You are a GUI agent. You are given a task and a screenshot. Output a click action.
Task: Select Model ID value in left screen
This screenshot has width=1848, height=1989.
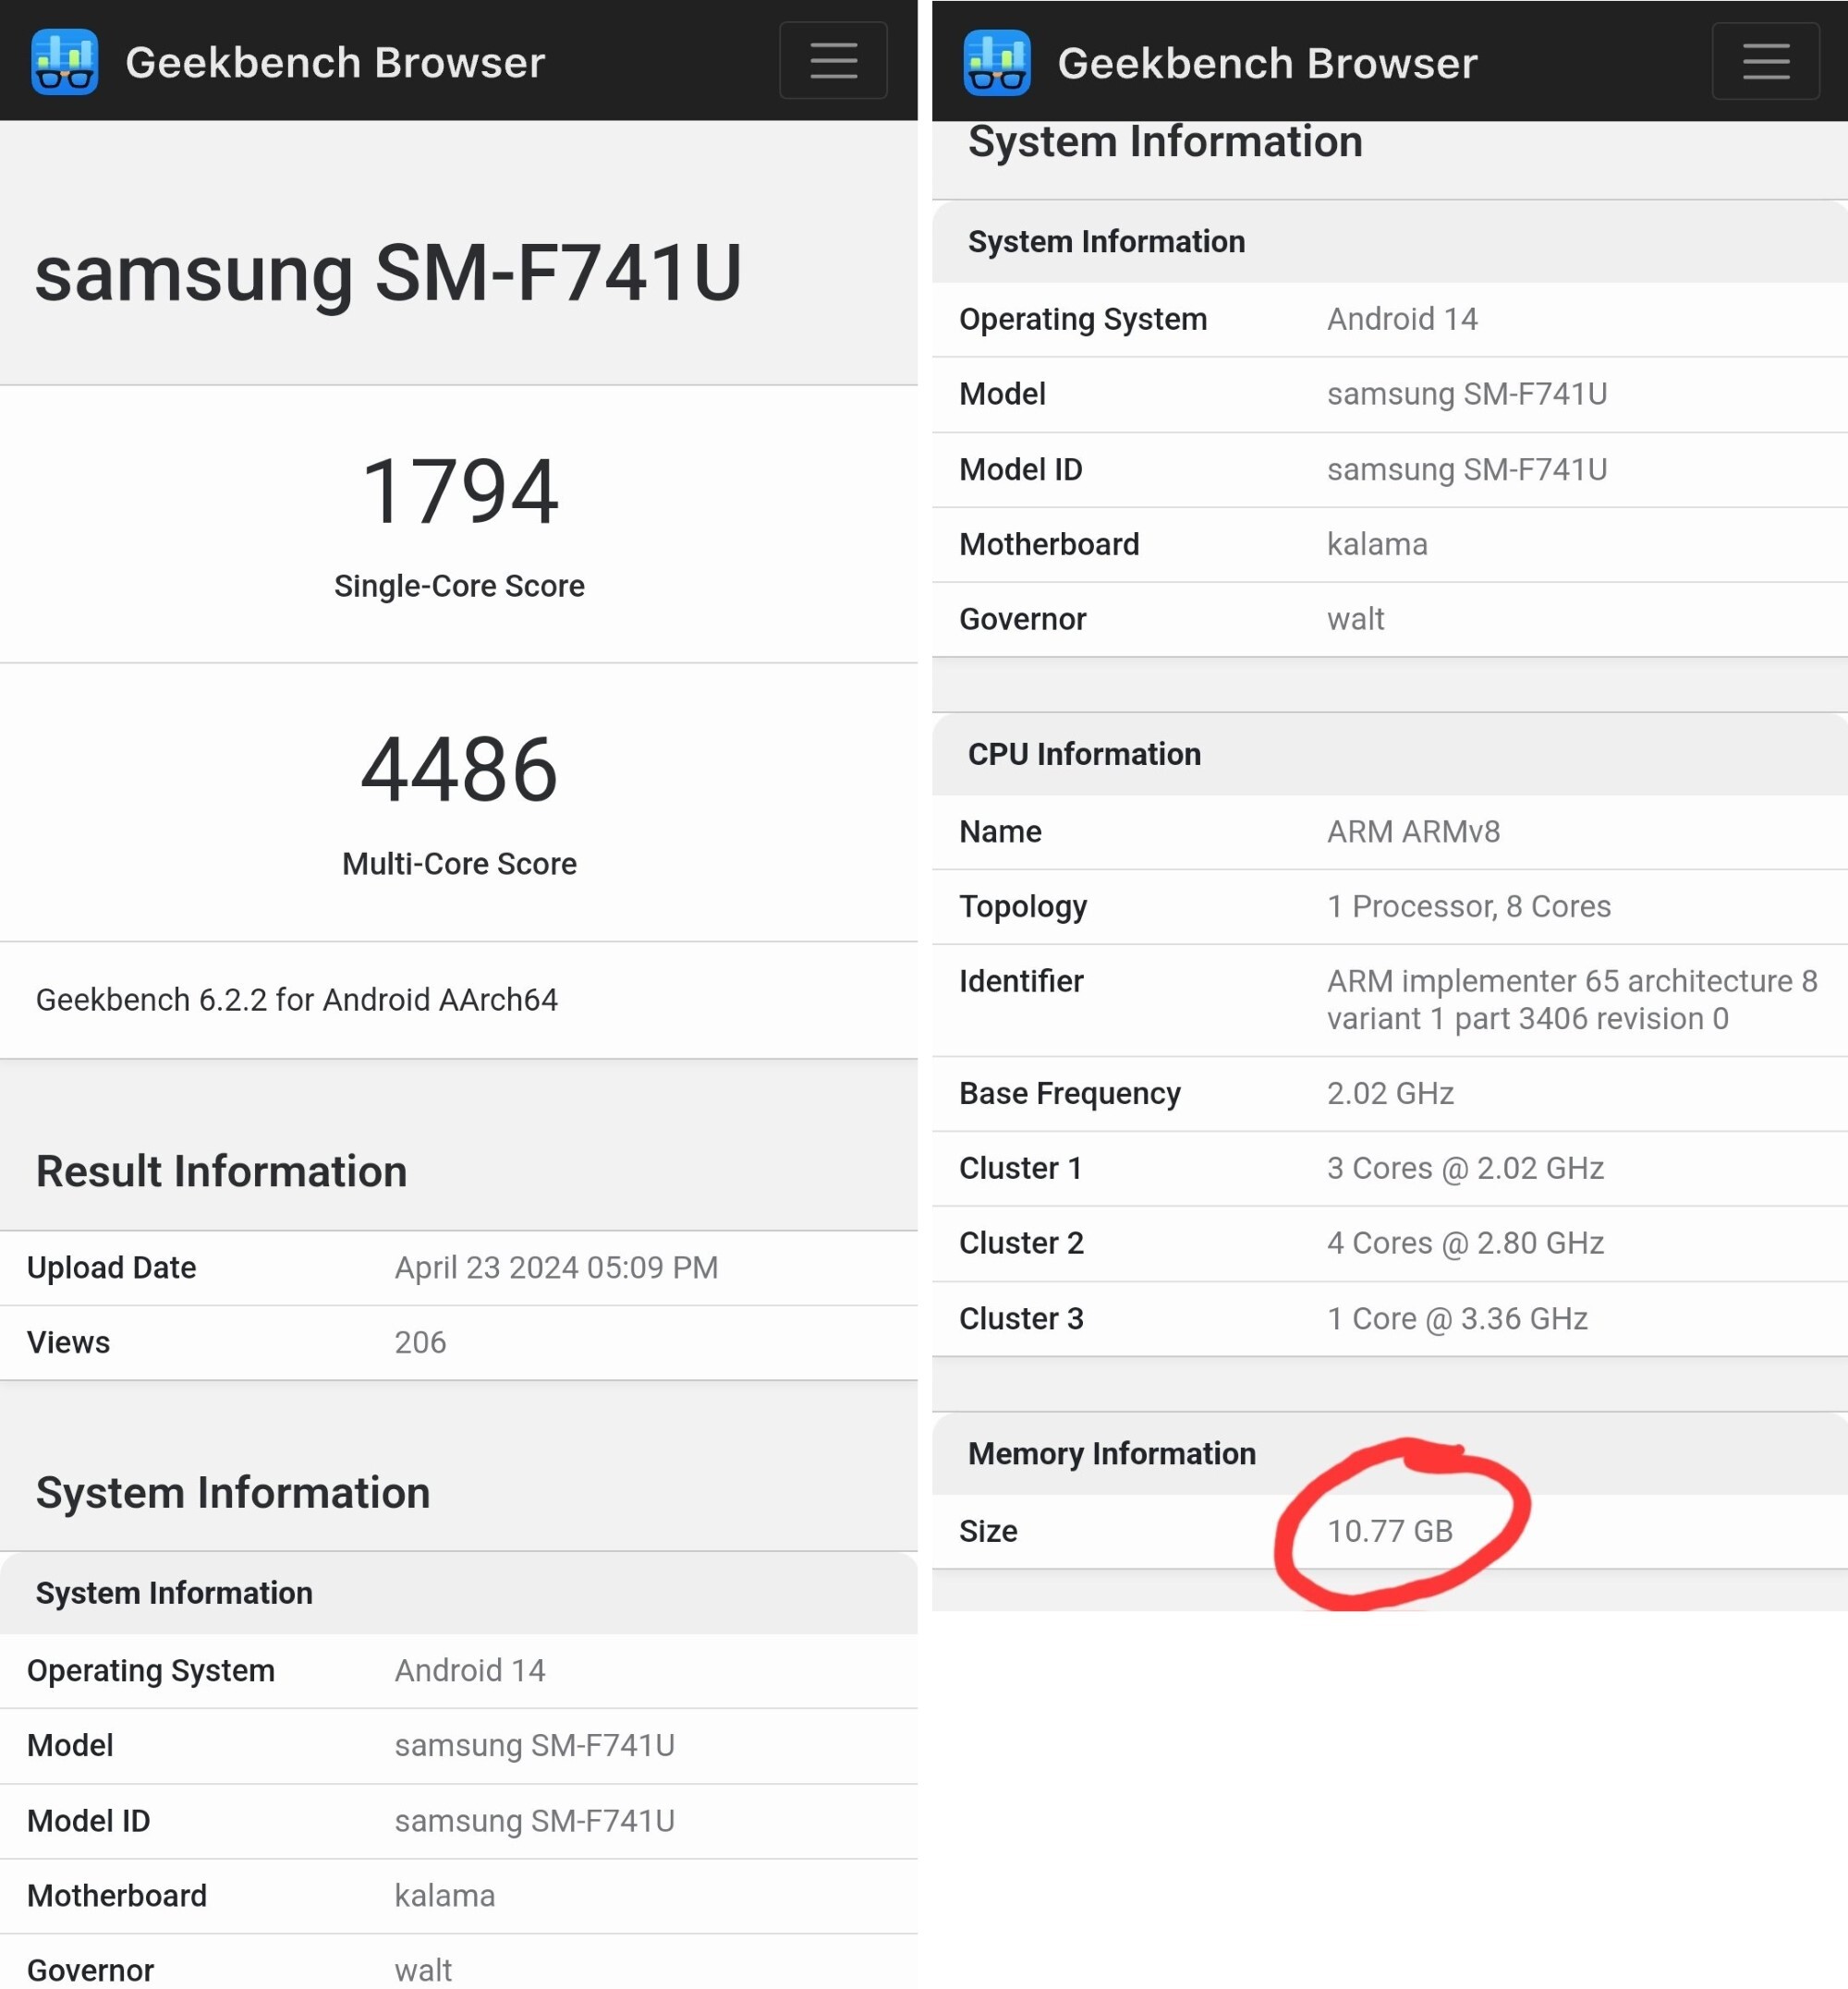[534, 1821]
